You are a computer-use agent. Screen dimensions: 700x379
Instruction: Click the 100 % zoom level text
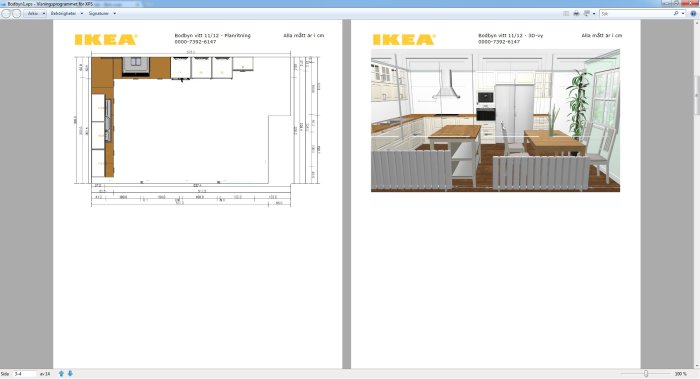point(680,374)
